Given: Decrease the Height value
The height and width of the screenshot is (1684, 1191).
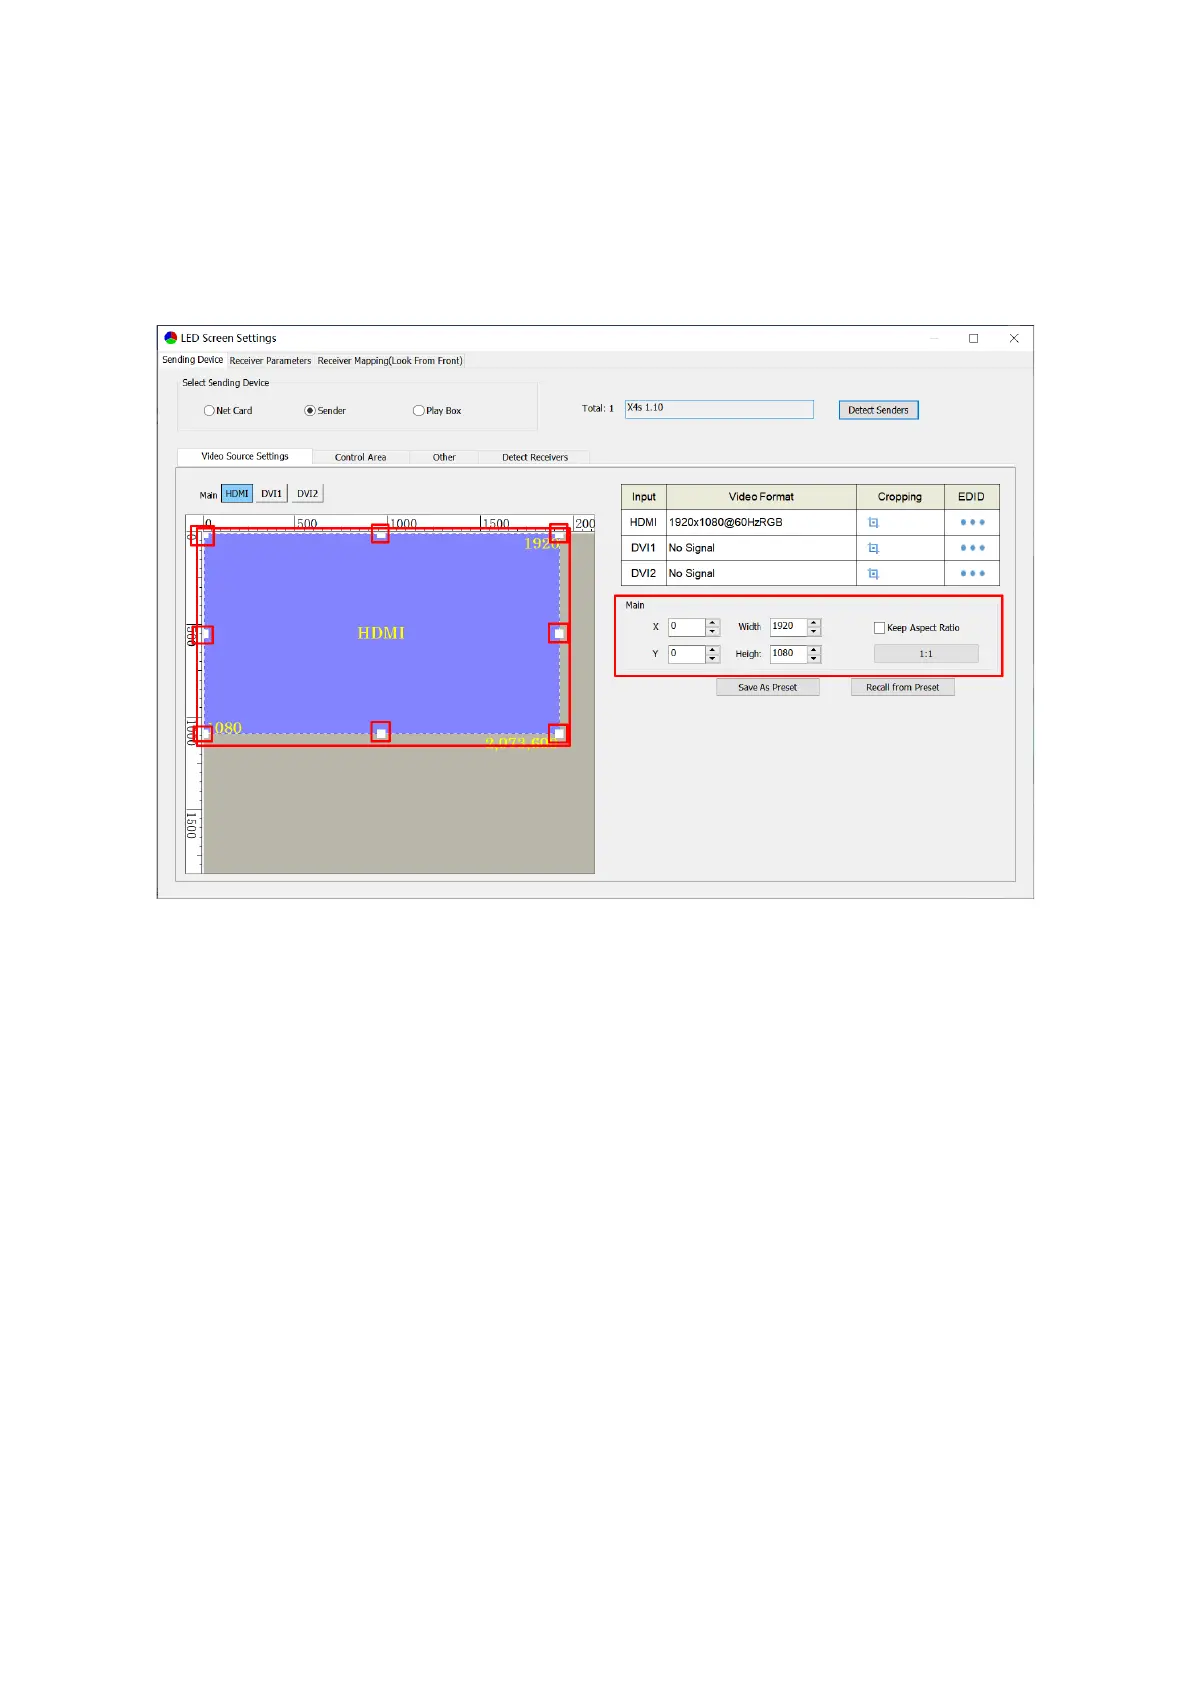Looking at the screenshot, I should click(814, 659).
